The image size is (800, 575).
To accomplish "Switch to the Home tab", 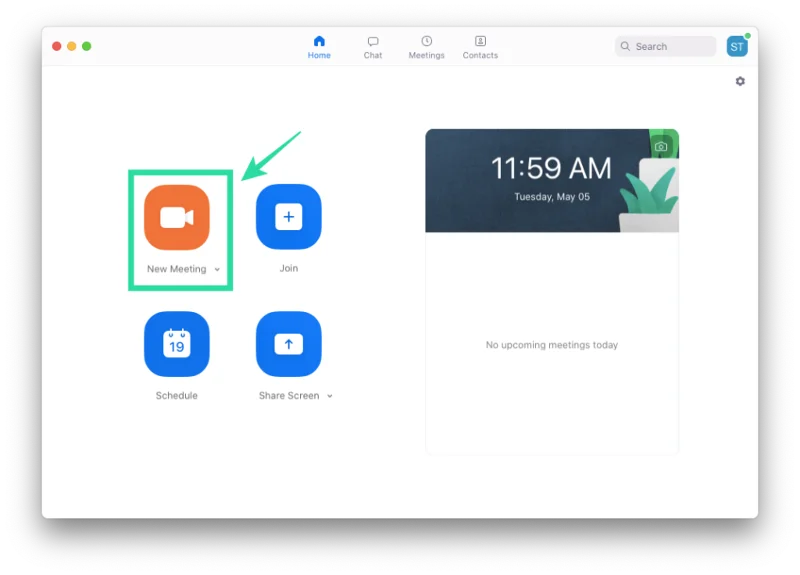I will [319, 47].
